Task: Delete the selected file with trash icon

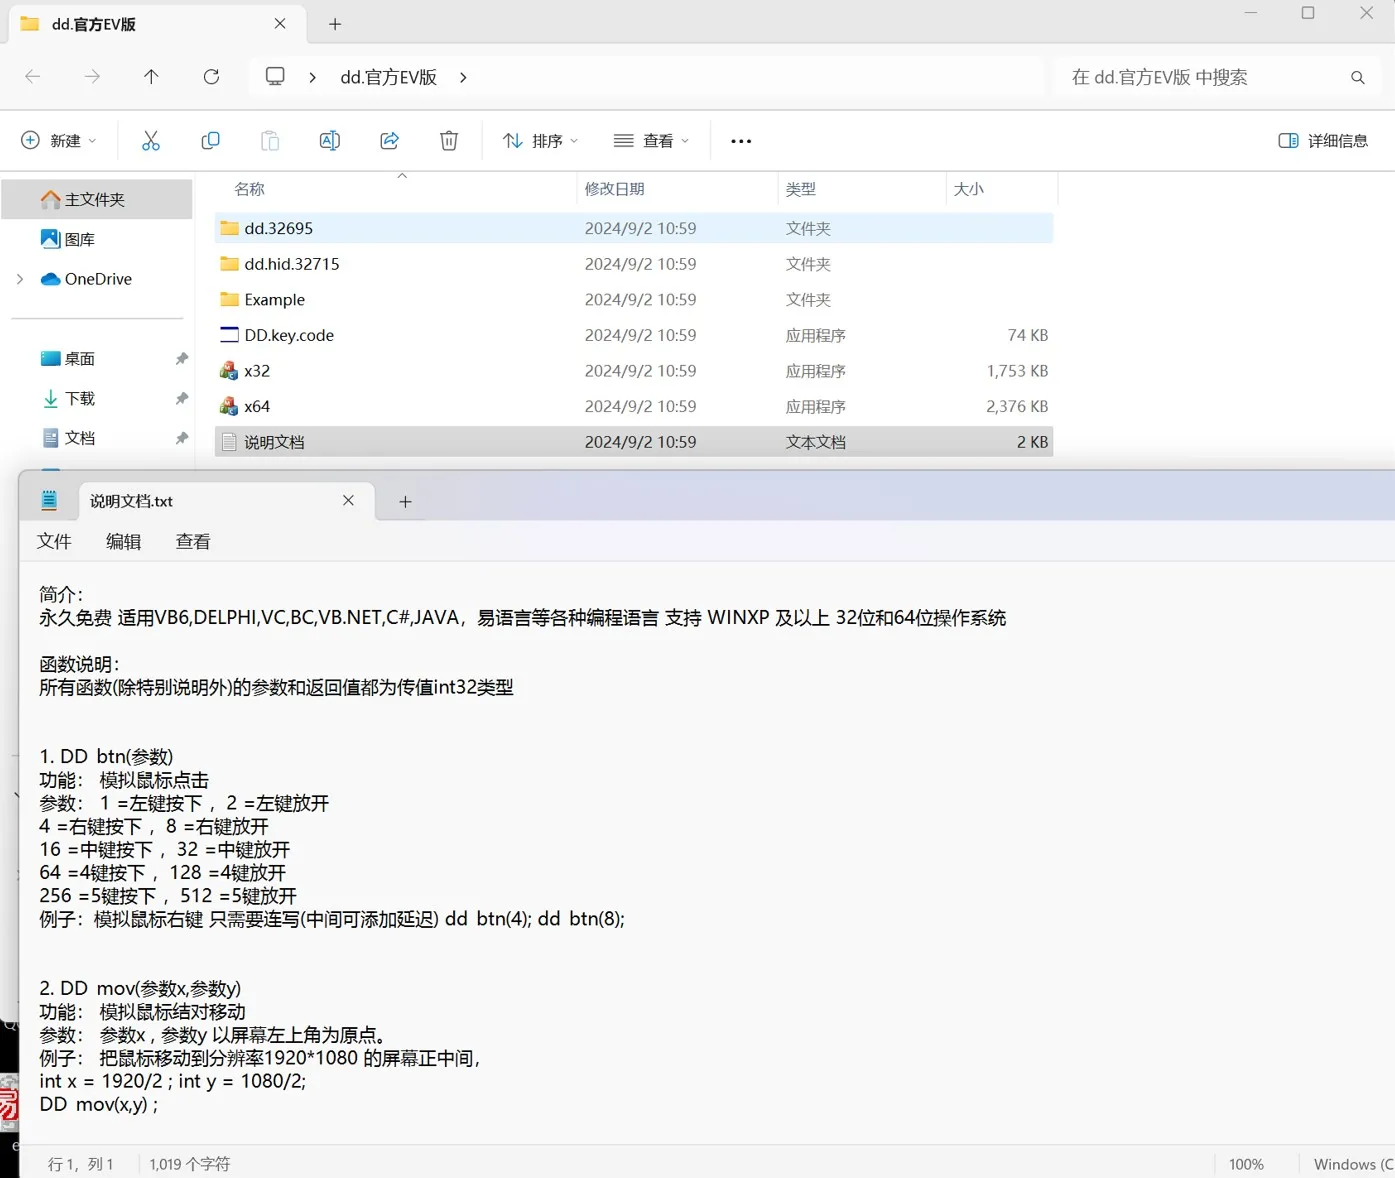Action: pos(448,140)
